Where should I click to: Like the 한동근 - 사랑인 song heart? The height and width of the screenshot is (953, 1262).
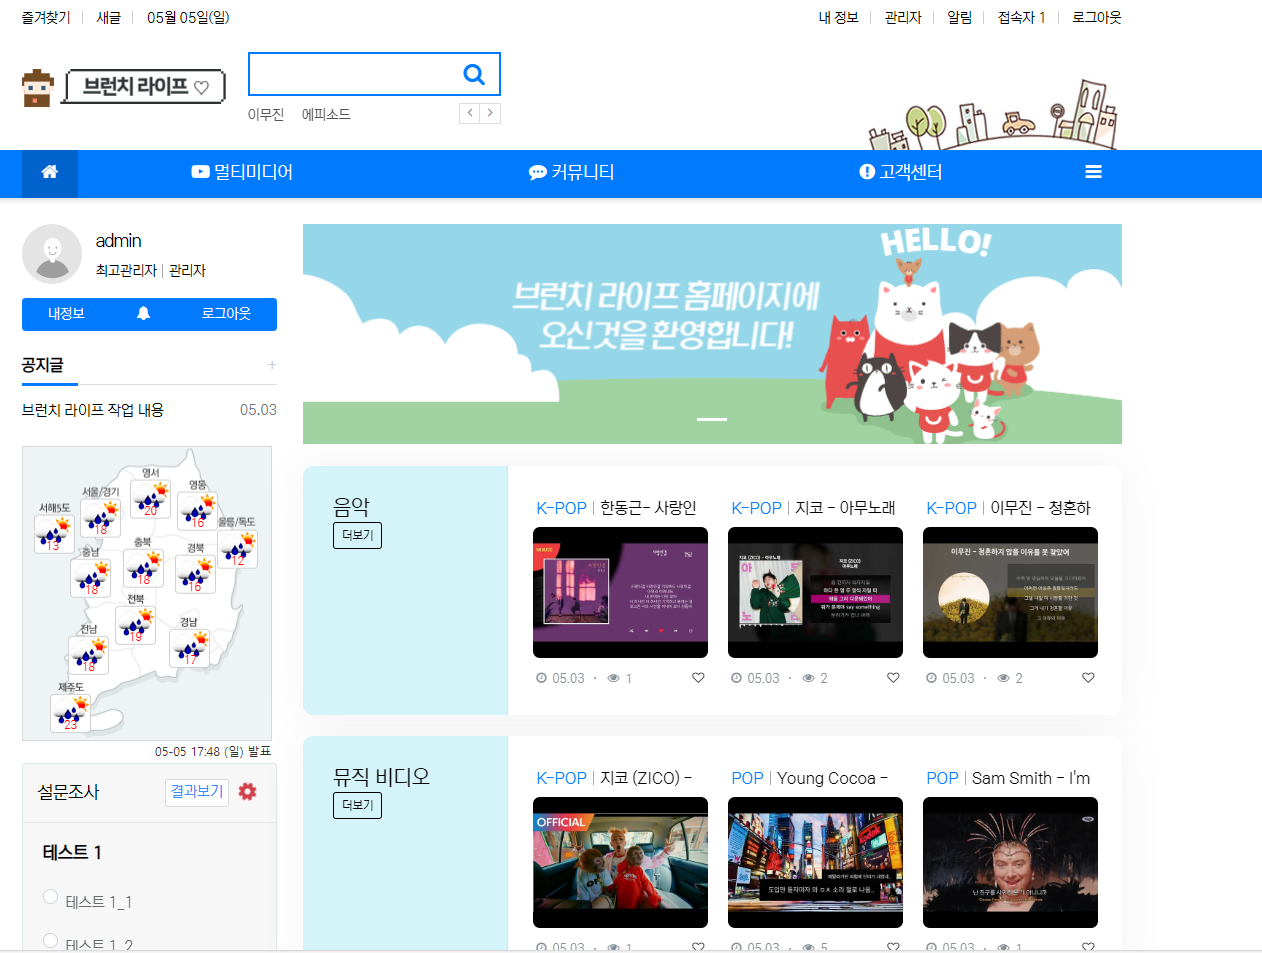click(698, 678)
